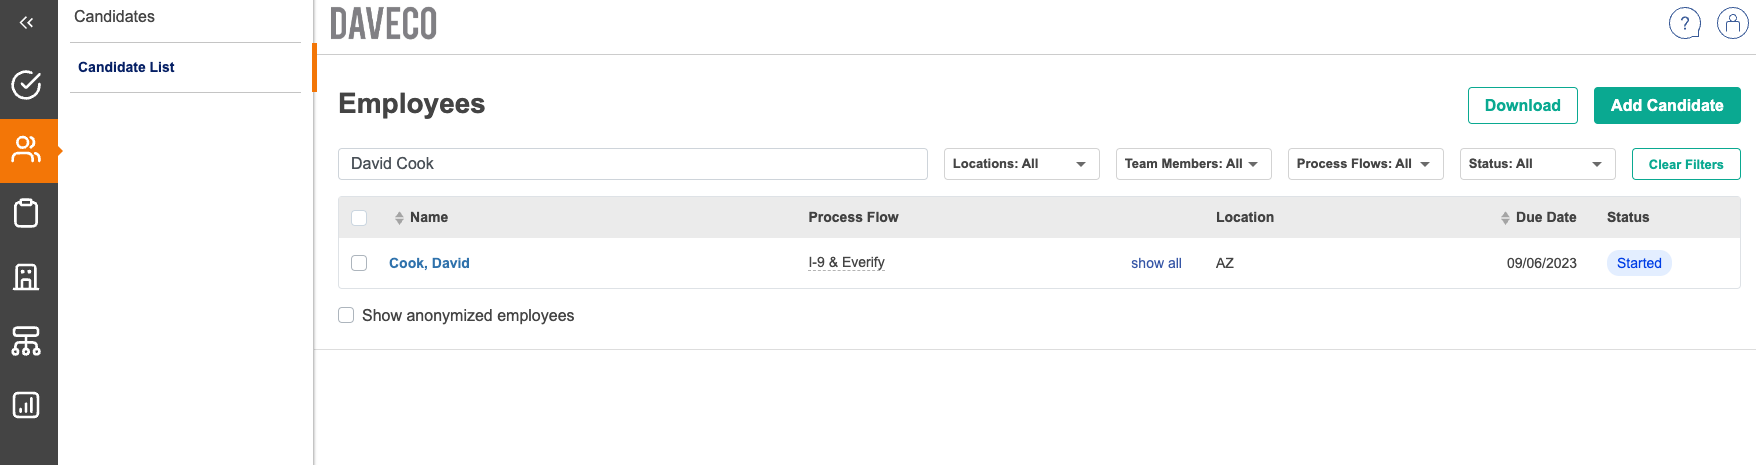Open the building icon in sidebar
1756x465 pixels.
pos(27,277)
